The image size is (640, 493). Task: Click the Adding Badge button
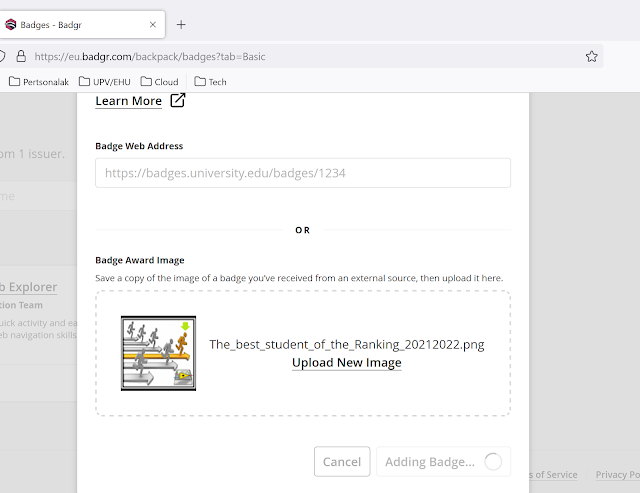coord(443,462)
